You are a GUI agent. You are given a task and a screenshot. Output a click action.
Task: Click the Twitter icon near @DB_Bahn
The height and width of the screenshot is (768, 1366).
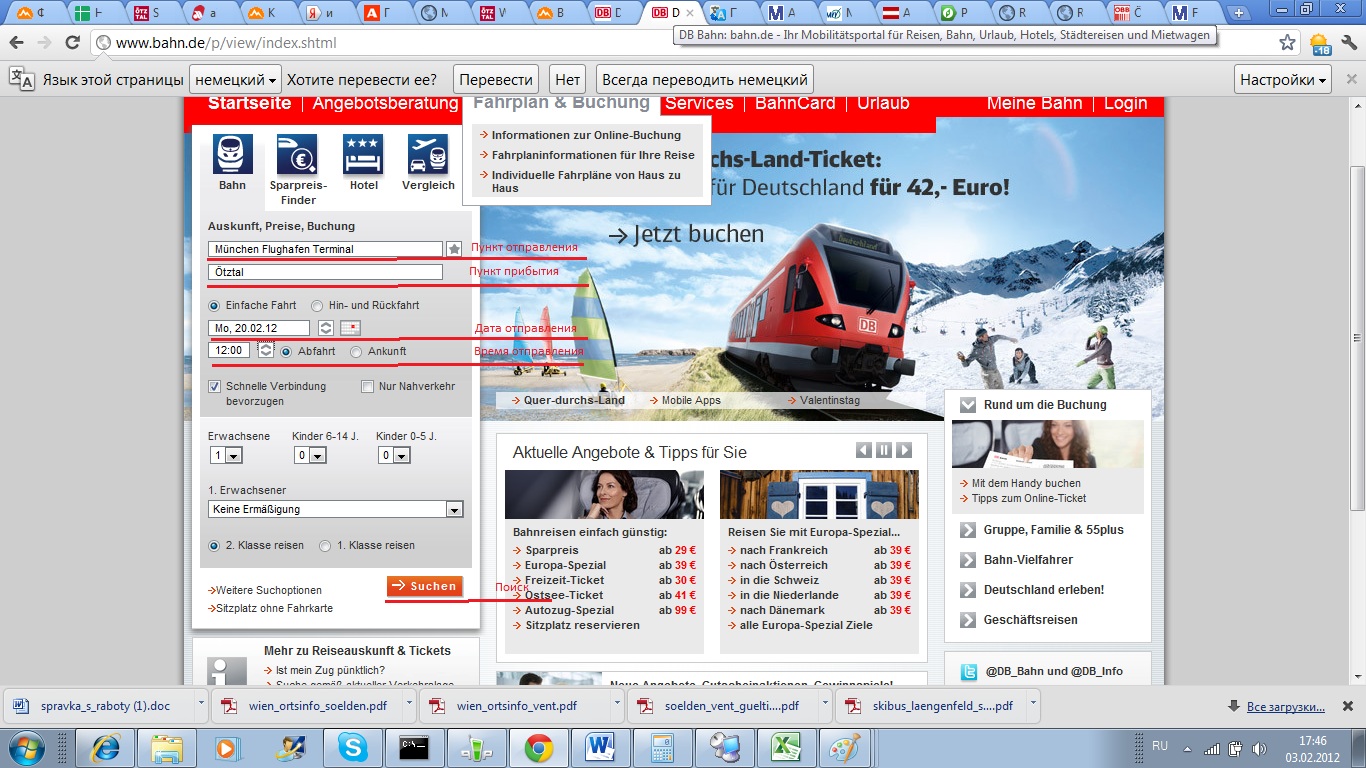point(968,671)
